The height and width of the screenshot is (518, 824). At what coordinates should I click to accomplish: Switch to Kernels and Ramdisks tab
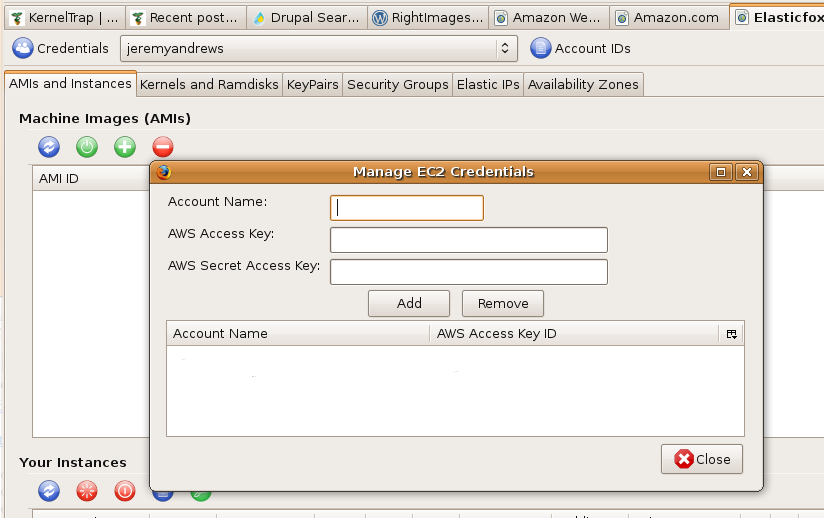pyautogui.click(x=209, y=85)
